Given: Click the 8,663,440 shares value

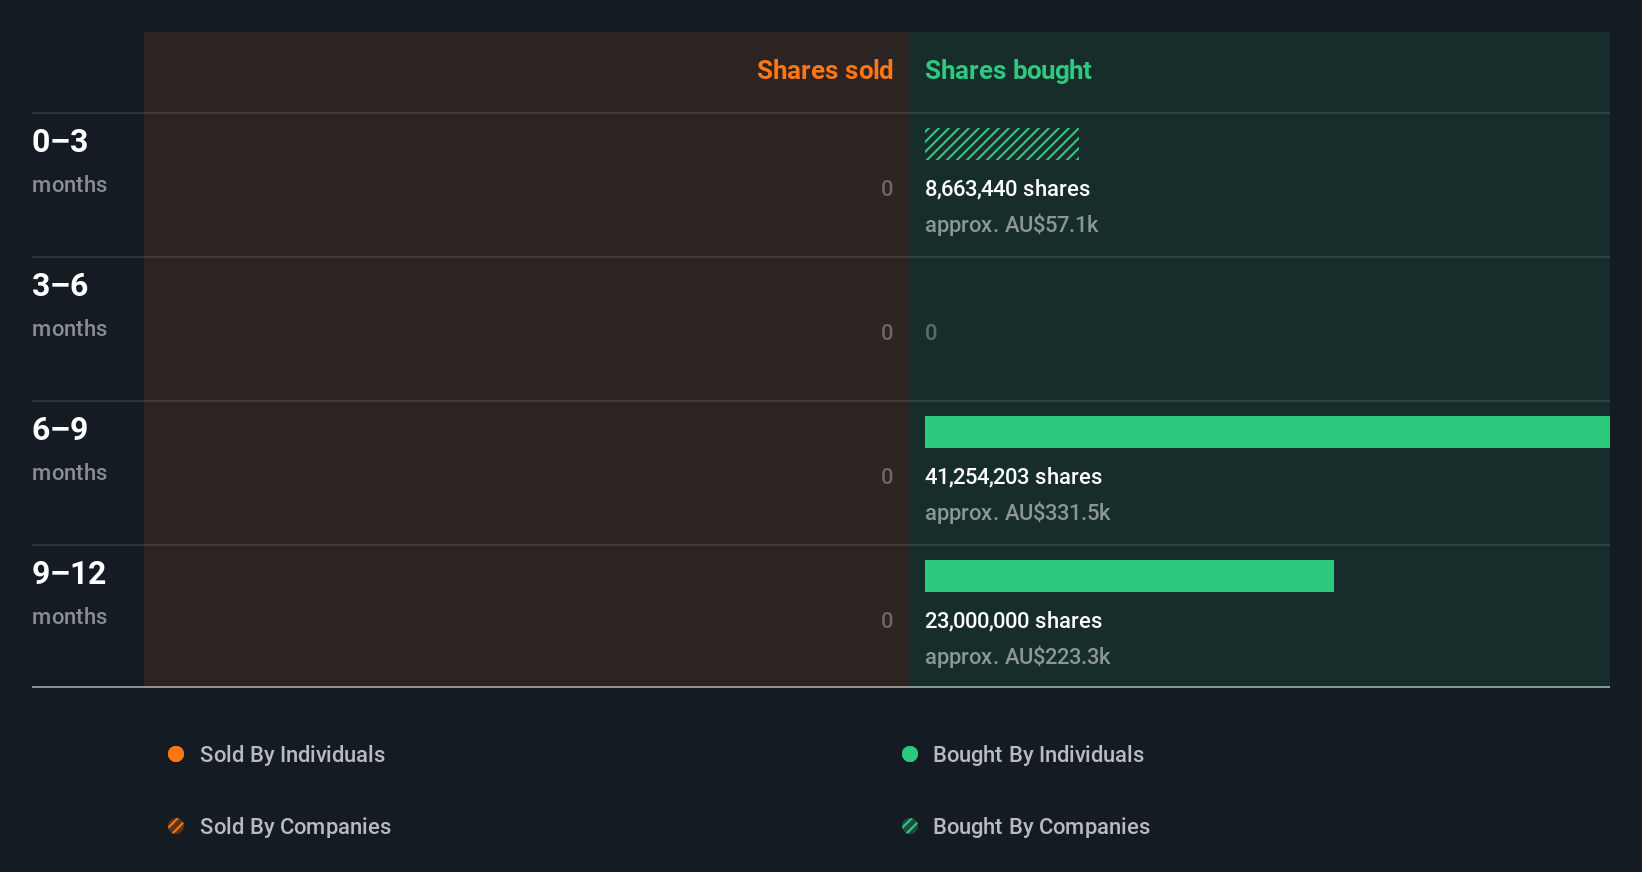Looking at the screenshot, I should tap(1007, 188).
